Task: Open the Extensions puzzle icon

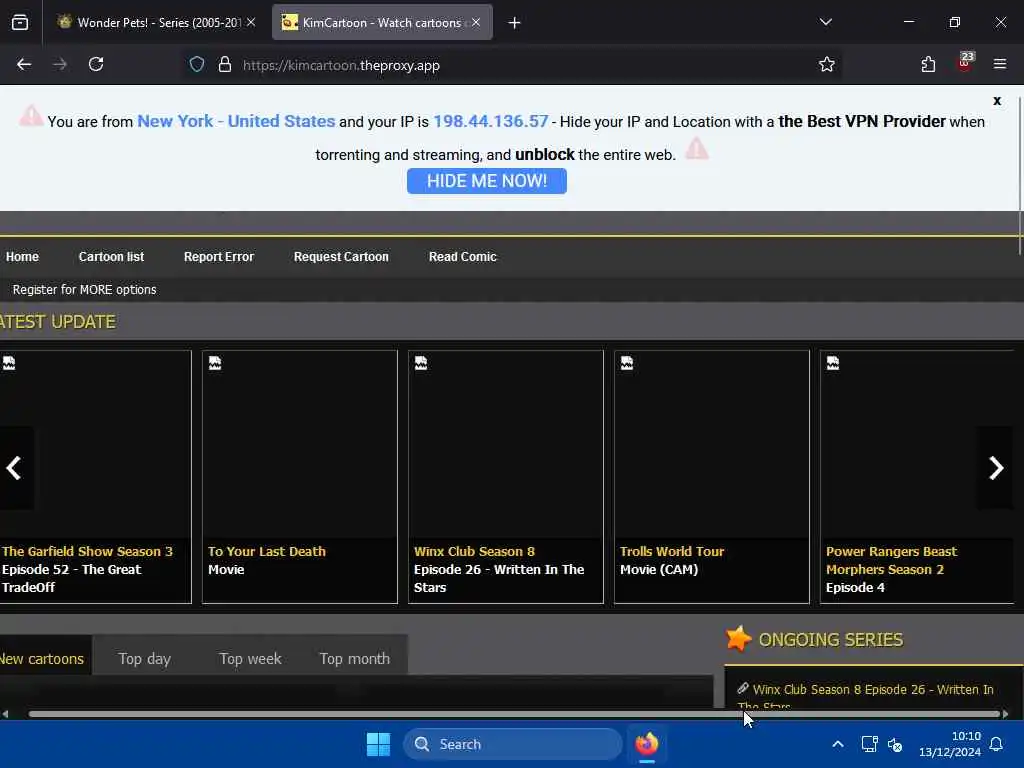Action: tap(928, 64)
